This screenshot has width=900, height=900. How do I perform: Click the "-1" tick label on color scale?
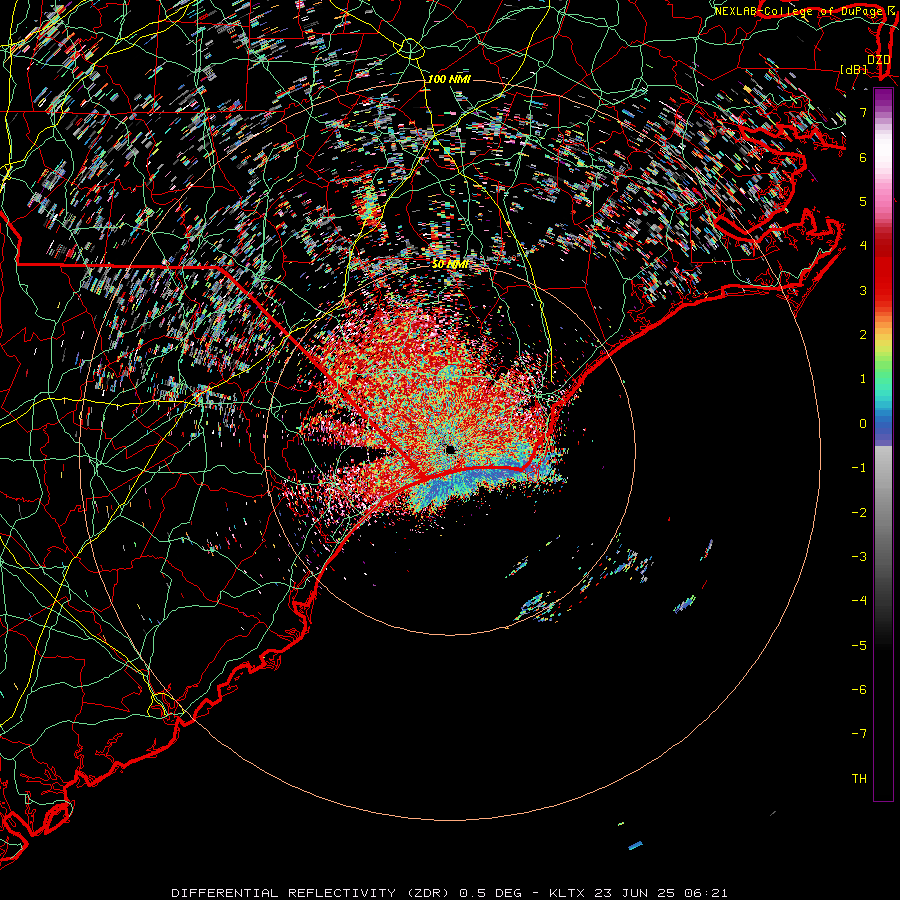pyautogui.click(x=859, y=468)
